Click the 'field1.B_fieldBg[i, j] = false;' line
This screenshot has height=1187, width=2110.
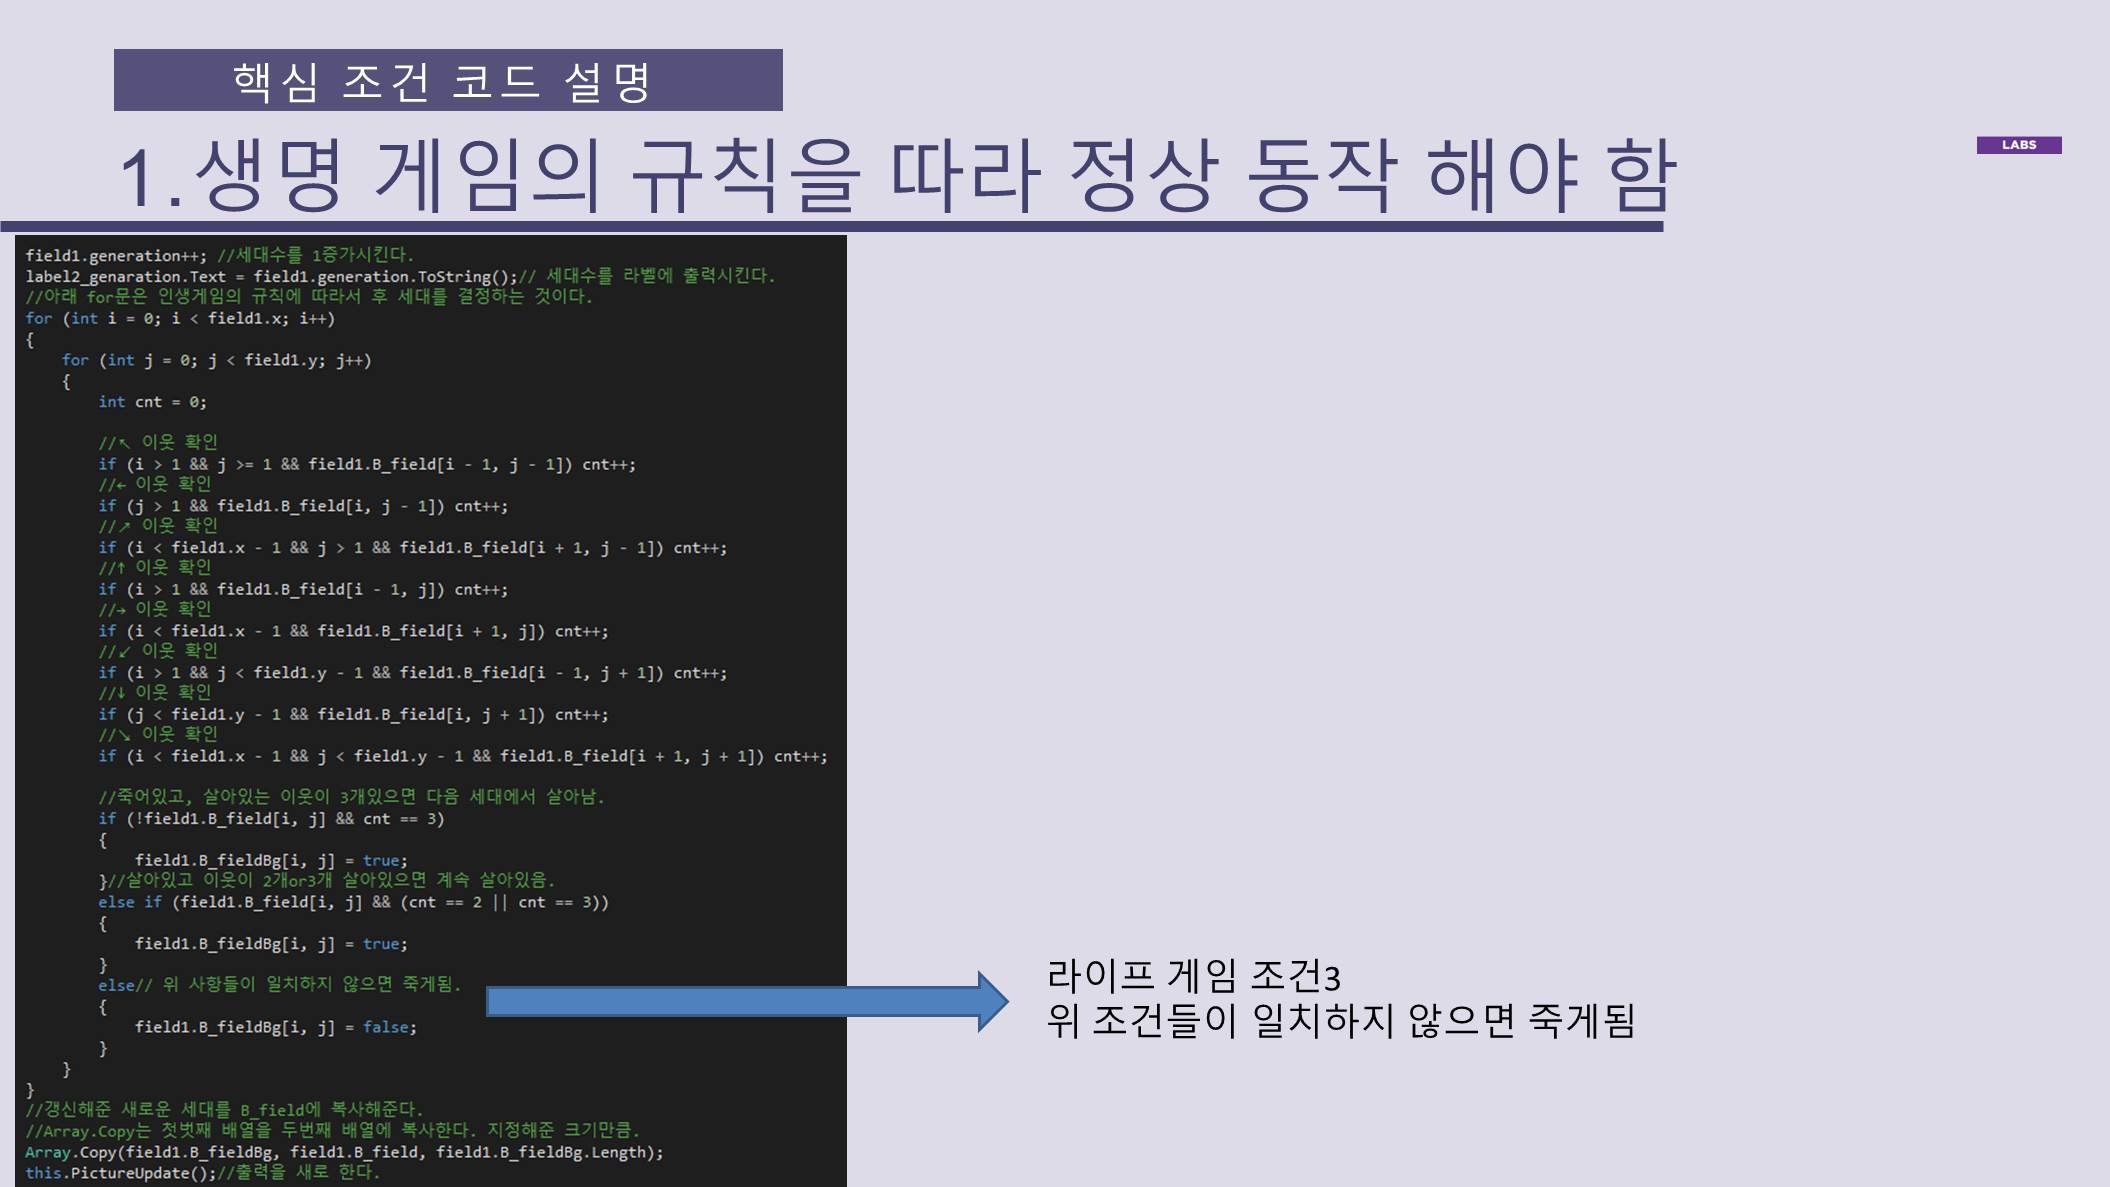(275, 1027)
